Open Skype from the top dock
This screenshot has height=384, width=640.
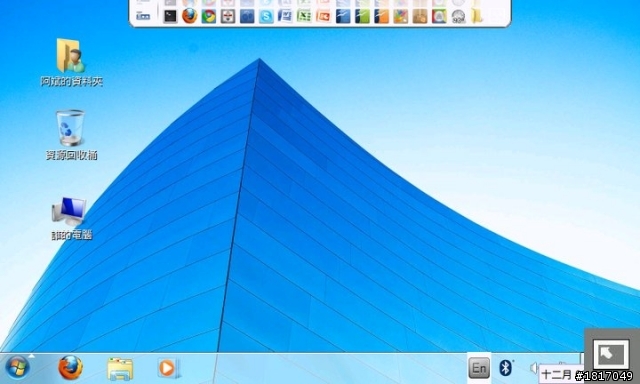click(266, 16)
